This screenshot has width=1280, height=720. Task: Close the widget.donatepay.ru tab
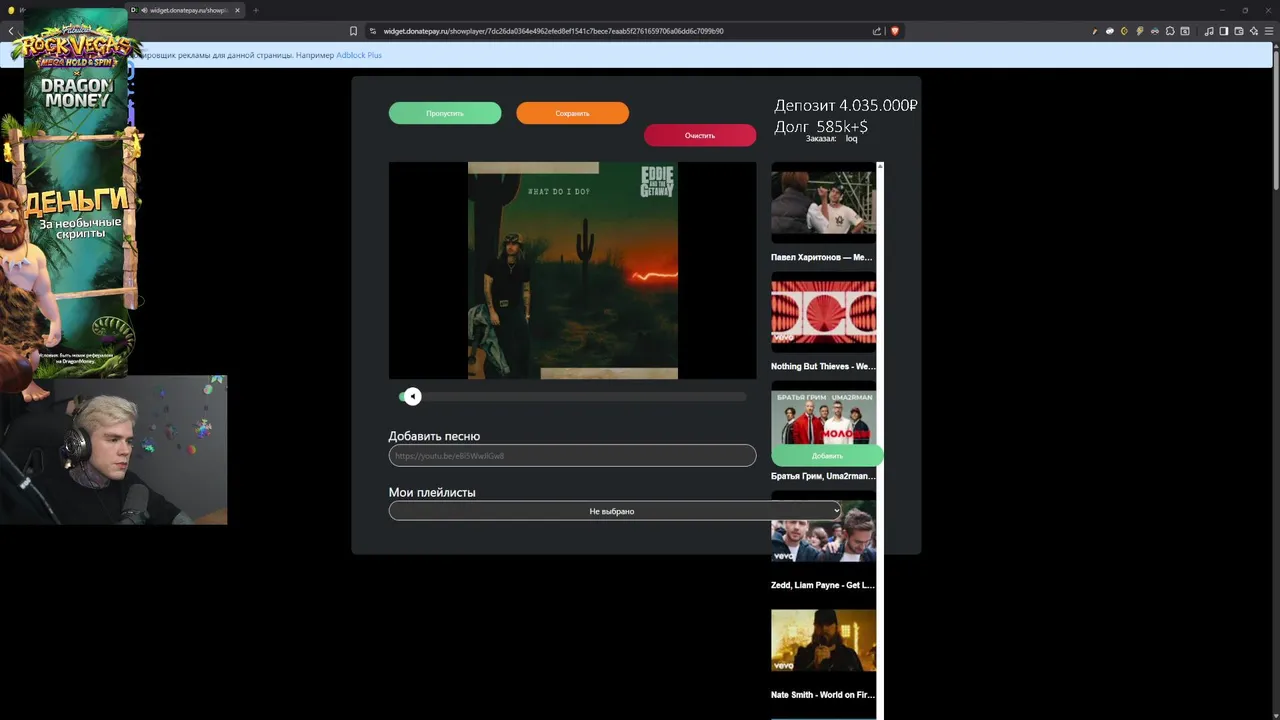237,10
